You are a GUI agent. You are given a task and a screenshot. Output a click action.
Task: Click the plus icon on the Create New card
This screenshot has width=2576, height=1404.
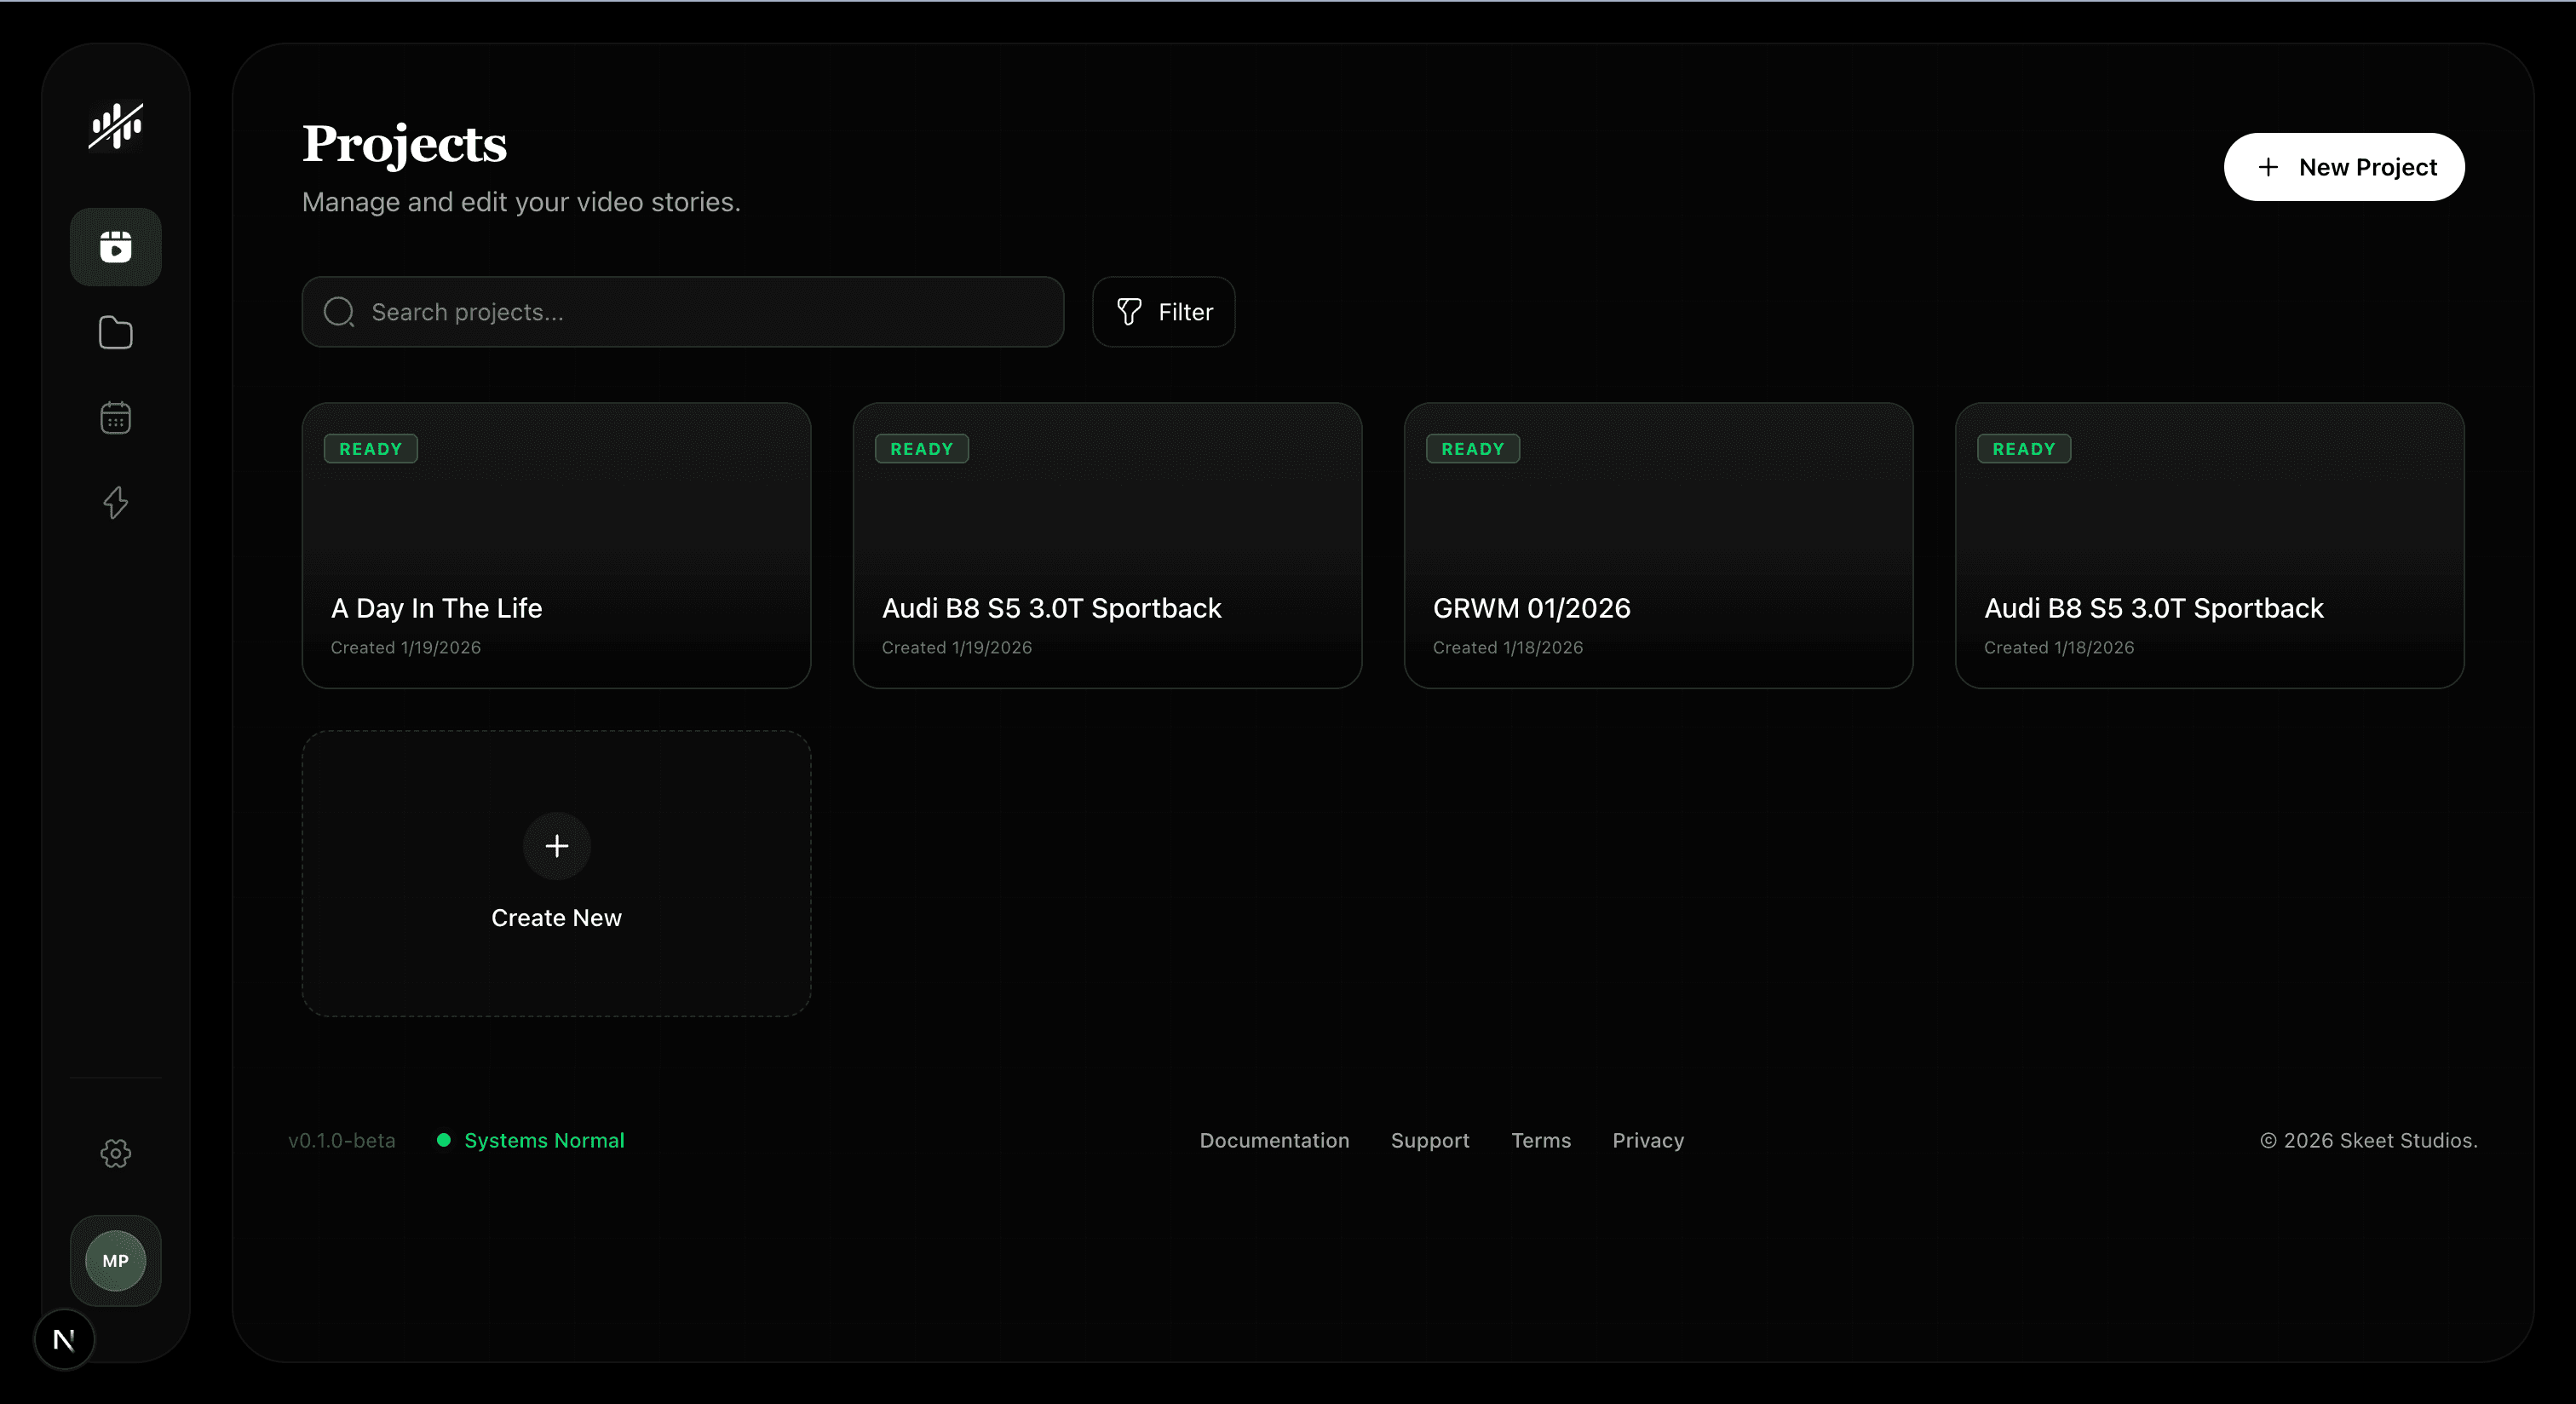point(556,846)
